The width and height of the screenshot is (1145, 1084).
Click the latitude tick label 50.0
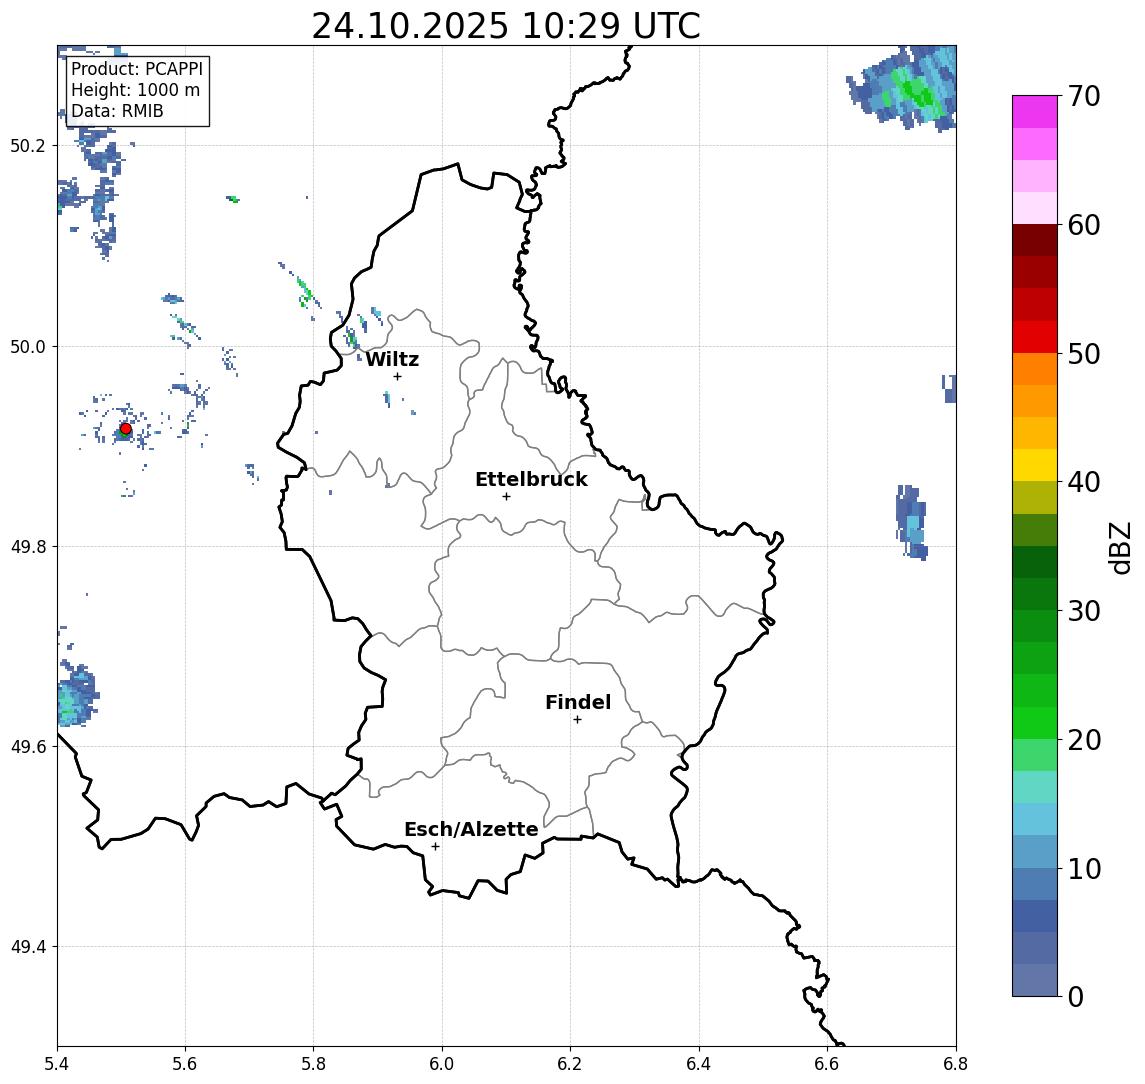coord(28,346)
